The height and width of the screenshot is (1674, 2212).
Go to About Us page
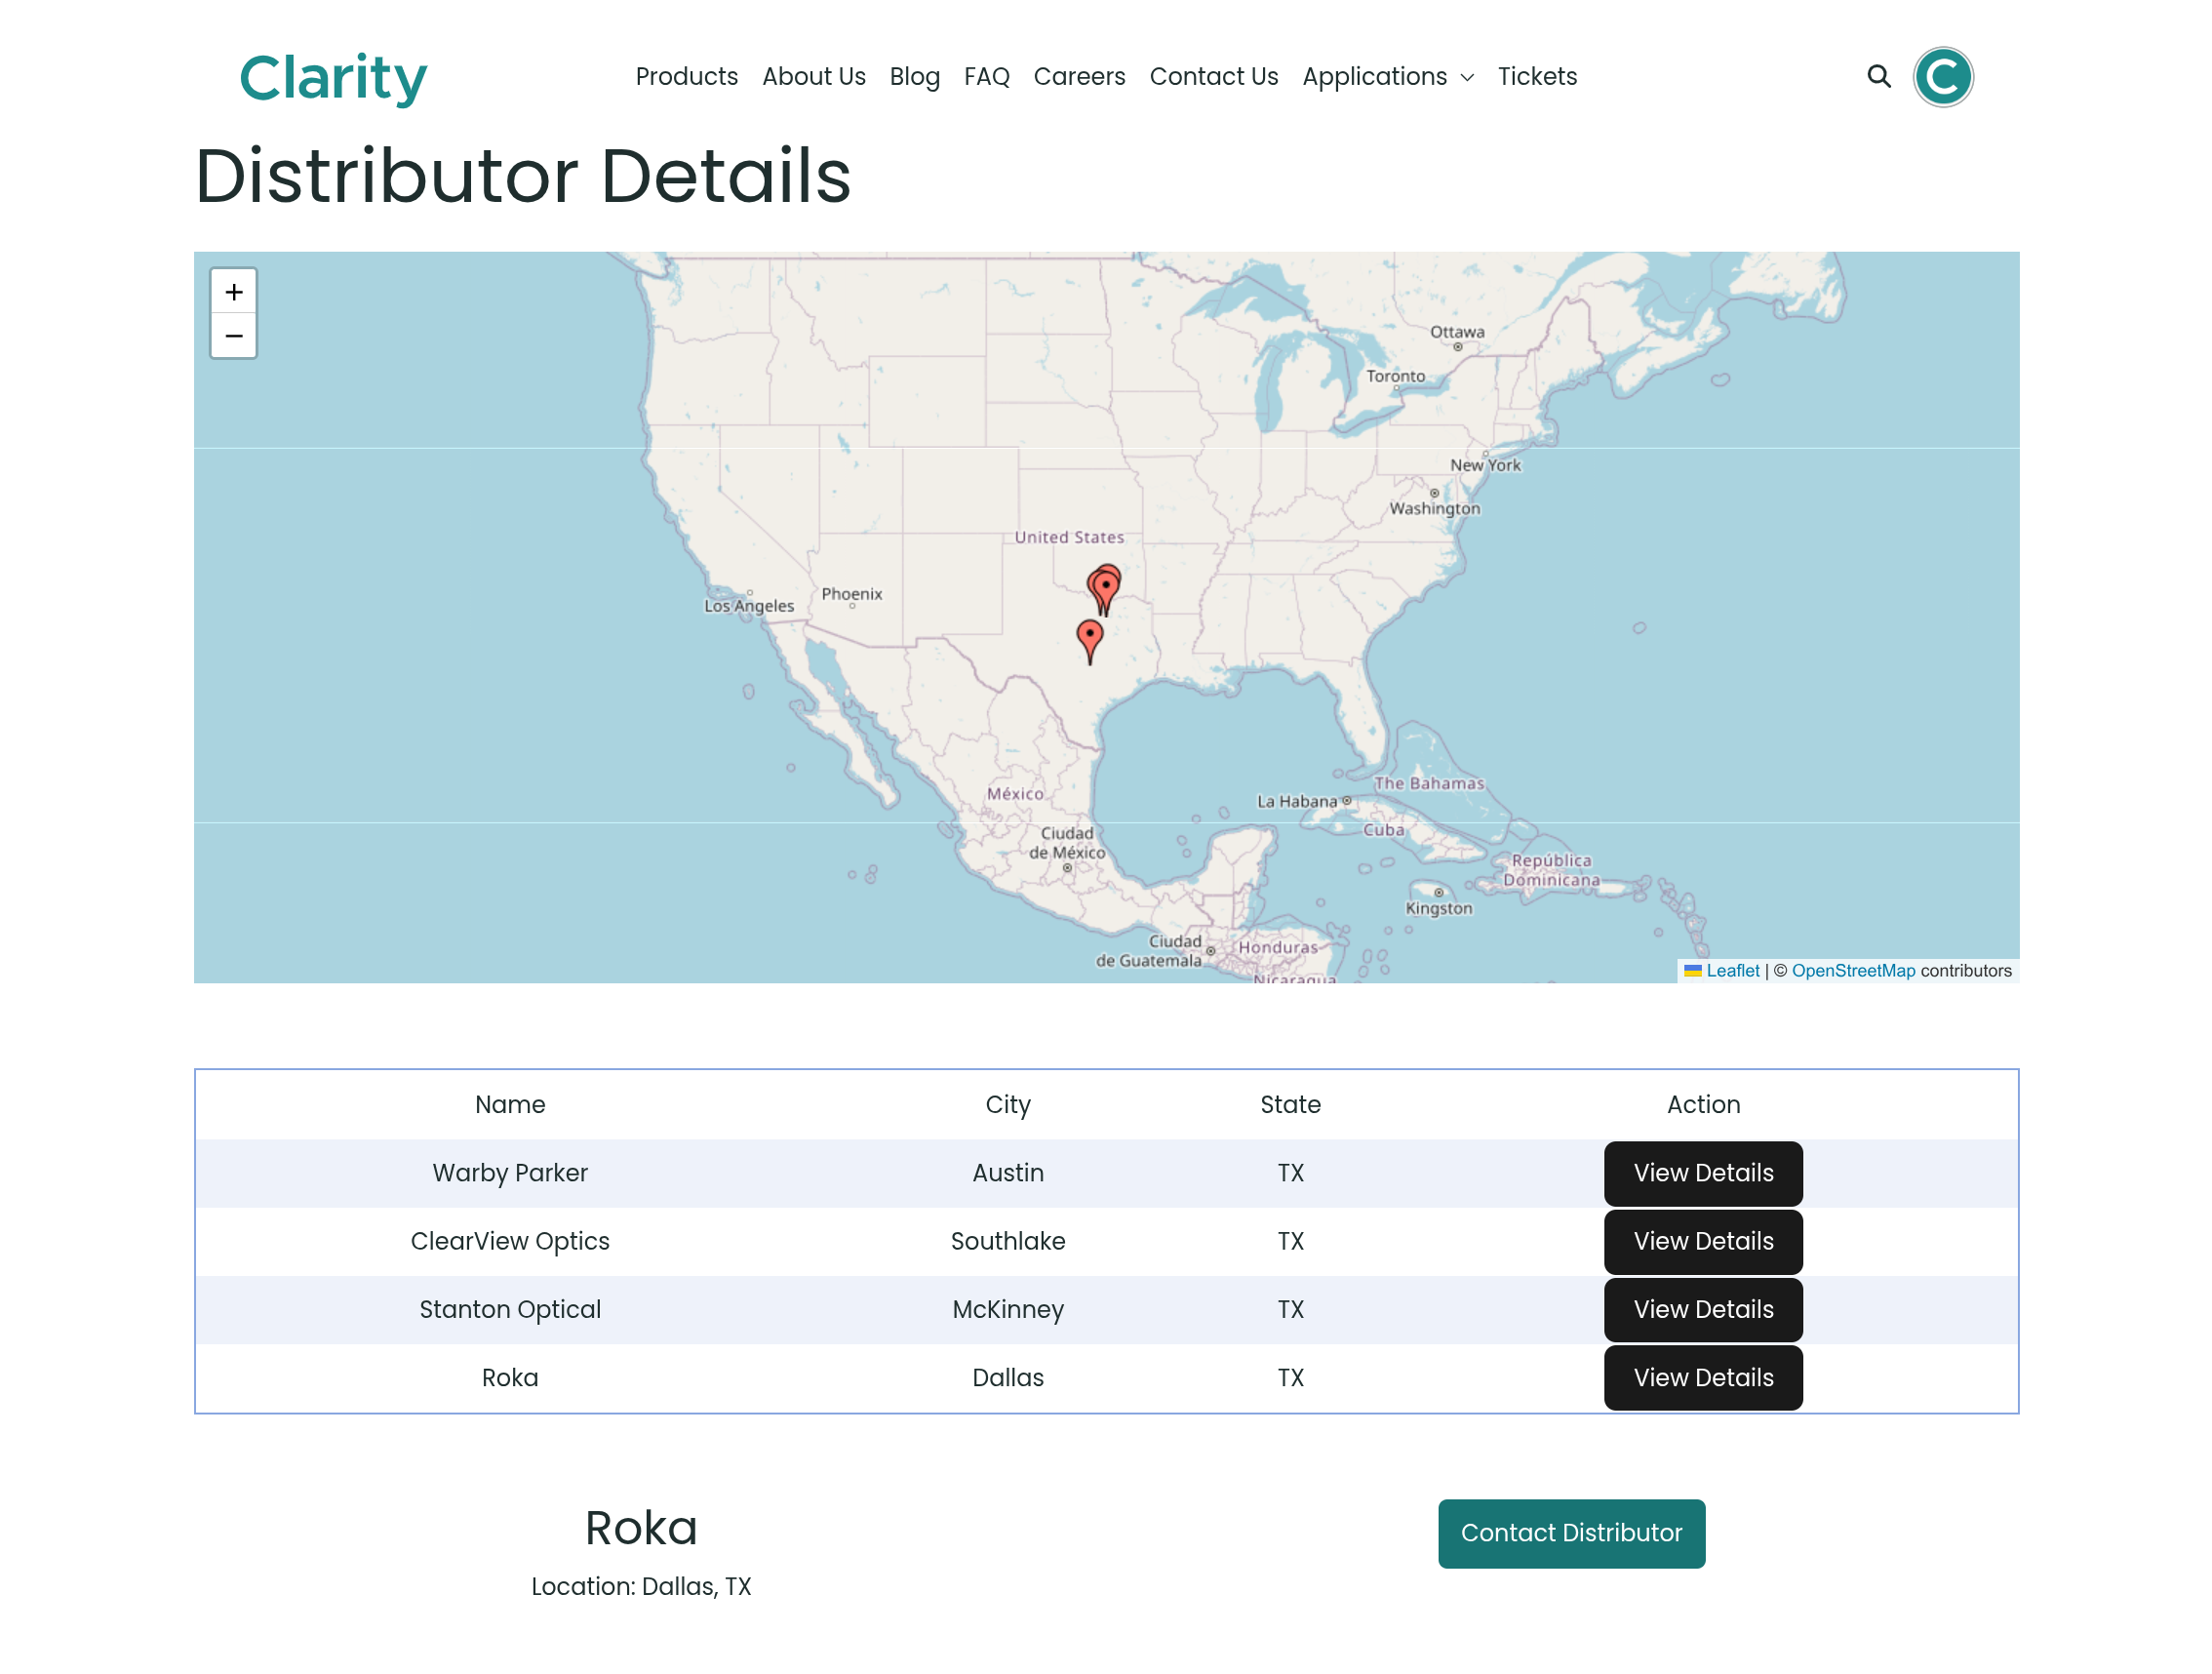[x=813, y=76]
